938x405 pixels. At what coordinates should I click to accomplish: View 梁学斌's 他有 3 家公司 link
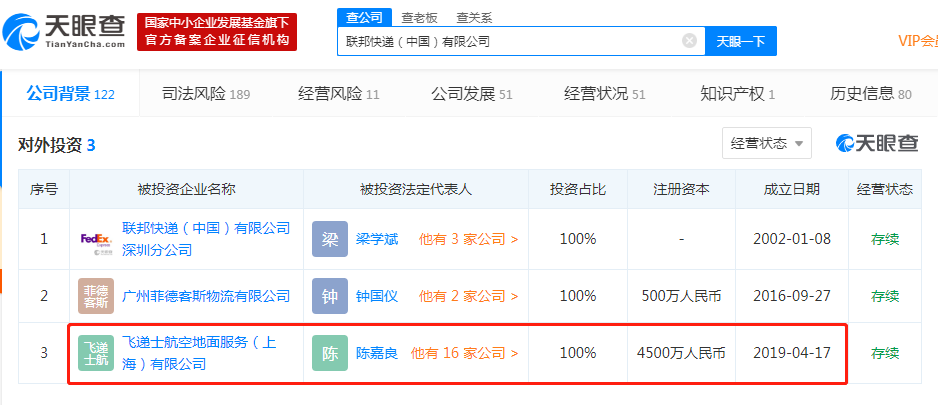[x=468, y=239]
